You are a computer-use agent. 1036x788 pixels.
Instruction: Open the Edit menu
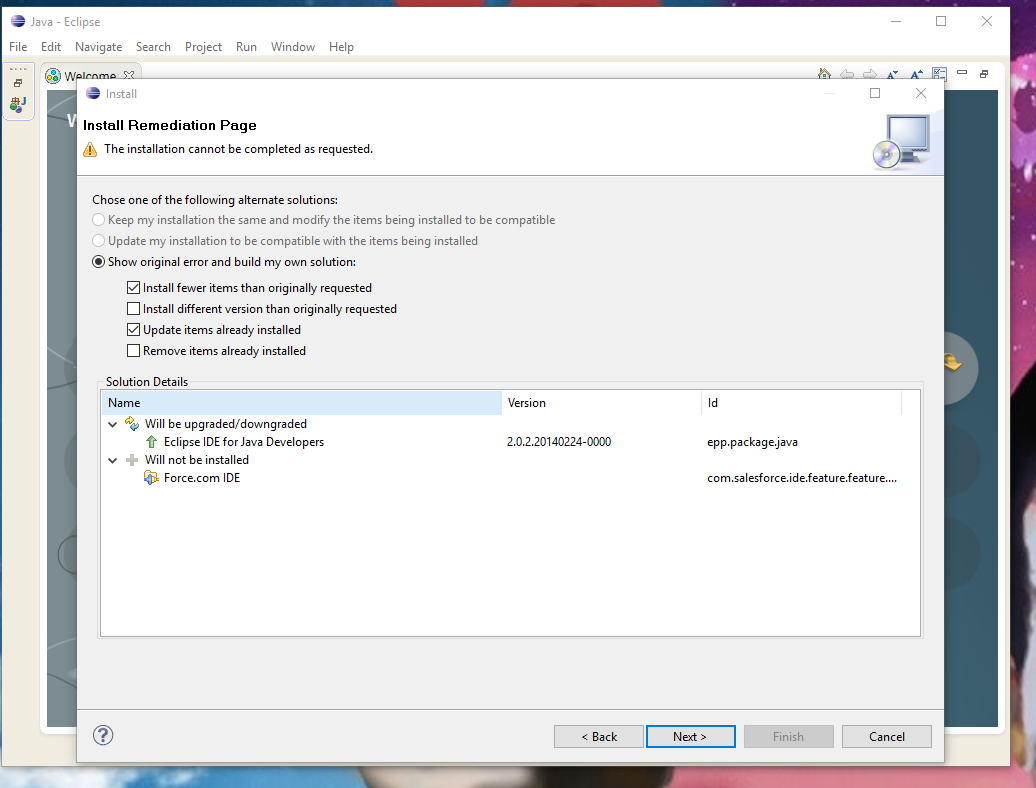tap(51, 47)
